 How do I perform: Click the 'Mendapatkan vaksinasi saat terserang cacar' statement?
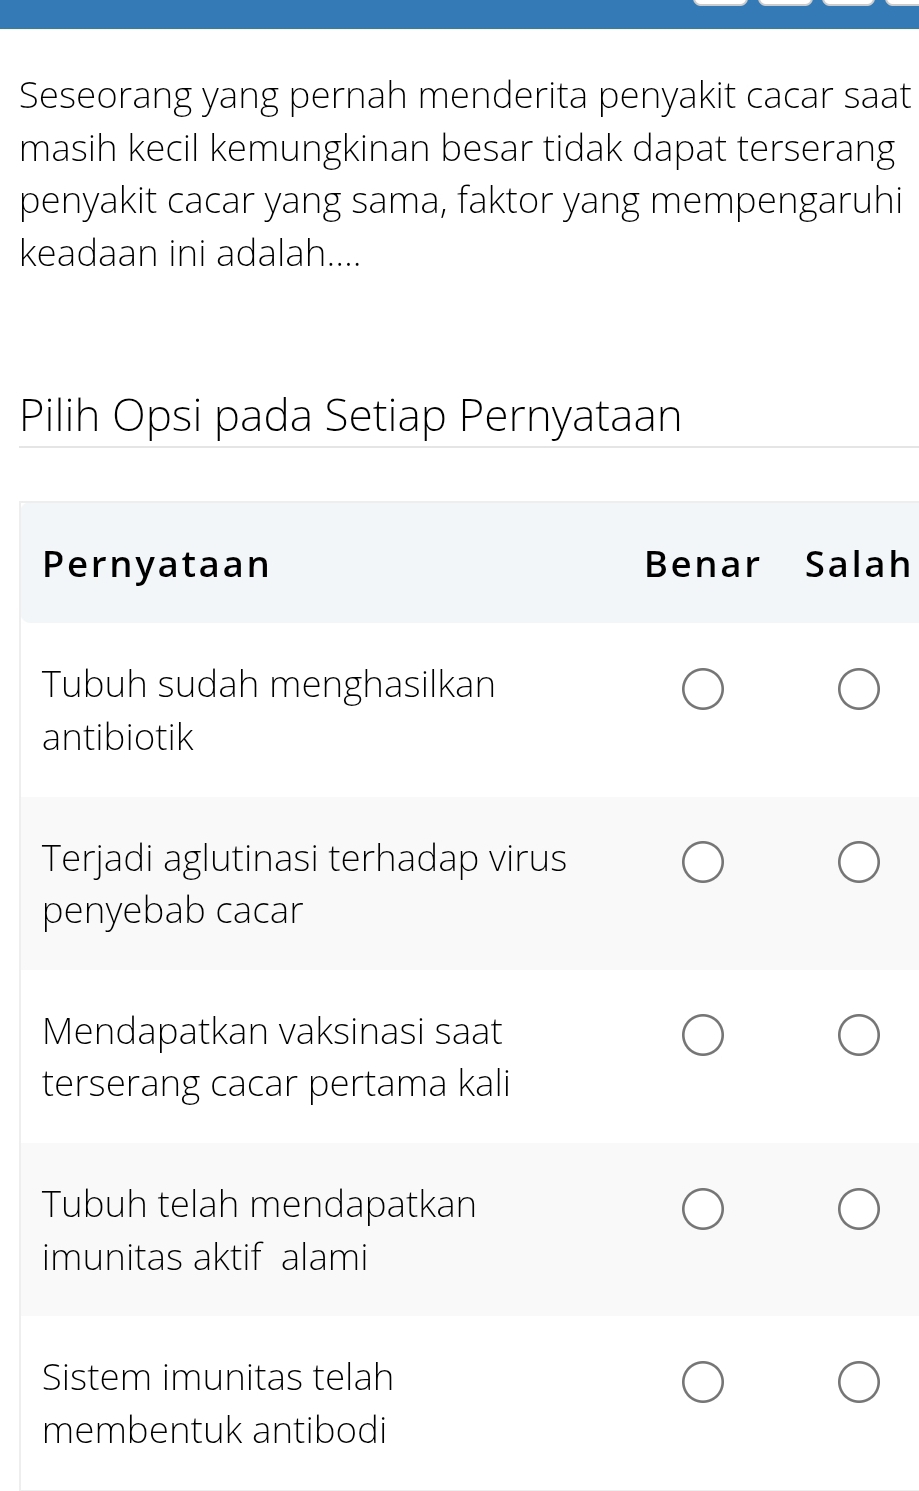coord(276,1057)
